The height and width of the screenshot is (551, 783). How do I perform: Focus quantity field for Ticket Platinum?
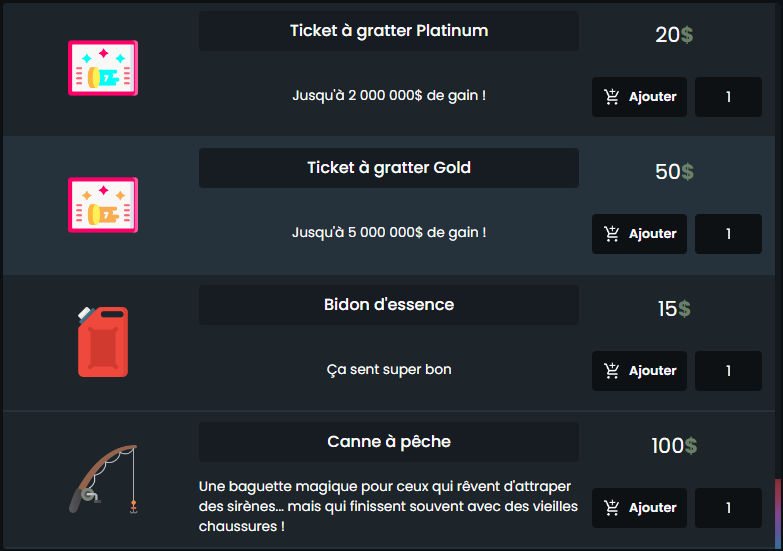click(728, 97)
